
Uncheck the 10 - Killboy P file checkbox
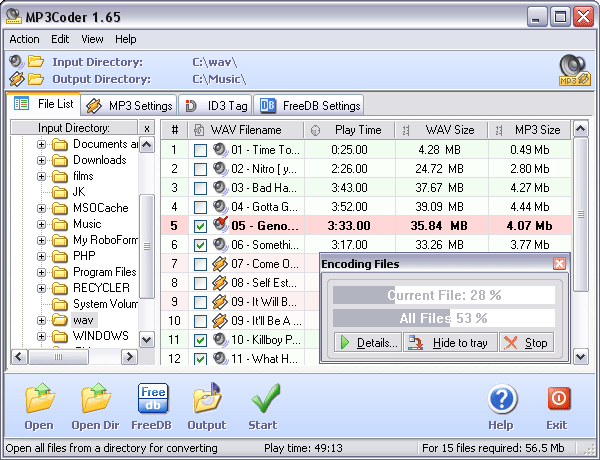[x=201, y=340]
